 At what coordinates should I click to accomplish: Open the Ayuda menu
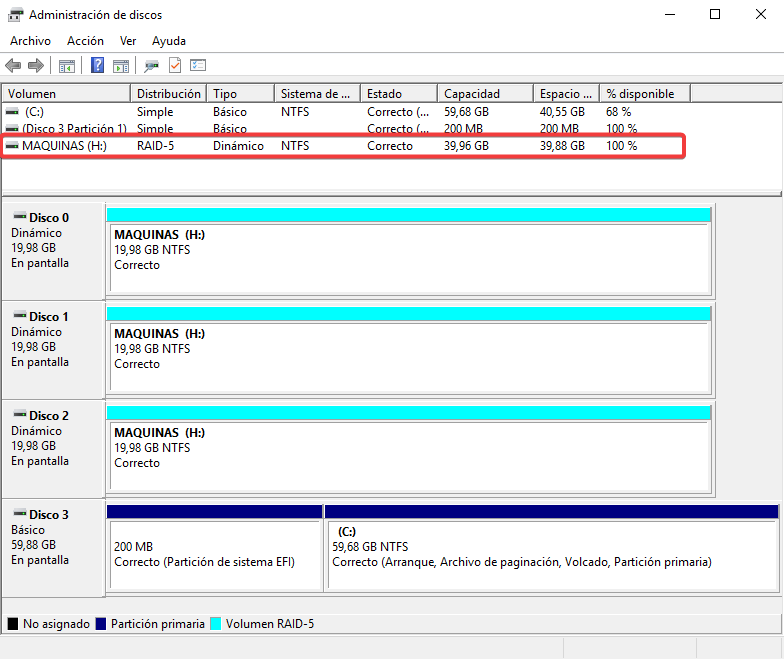coord(169,41)
